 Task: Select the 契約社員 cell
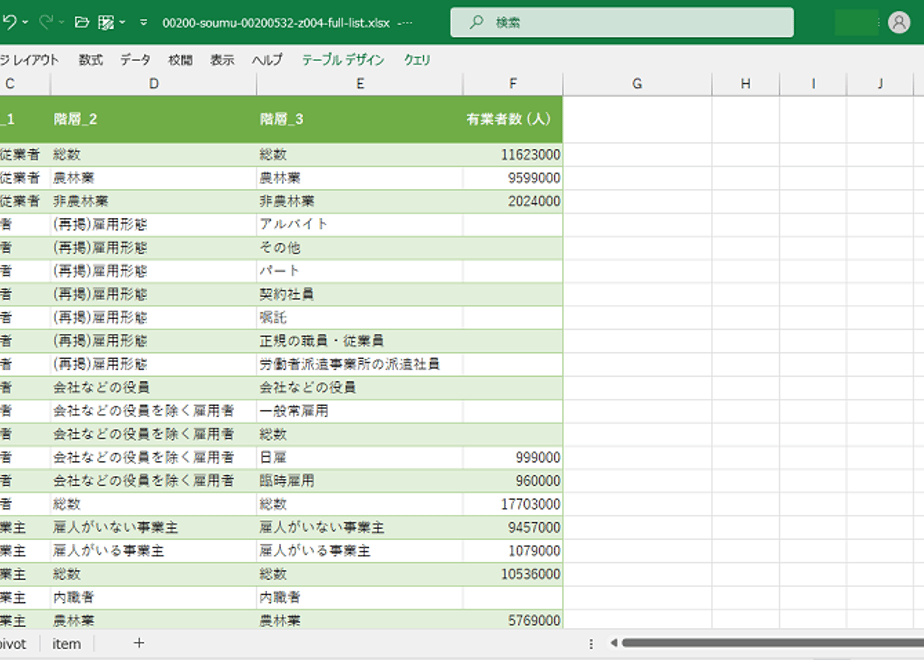[360, 294]
